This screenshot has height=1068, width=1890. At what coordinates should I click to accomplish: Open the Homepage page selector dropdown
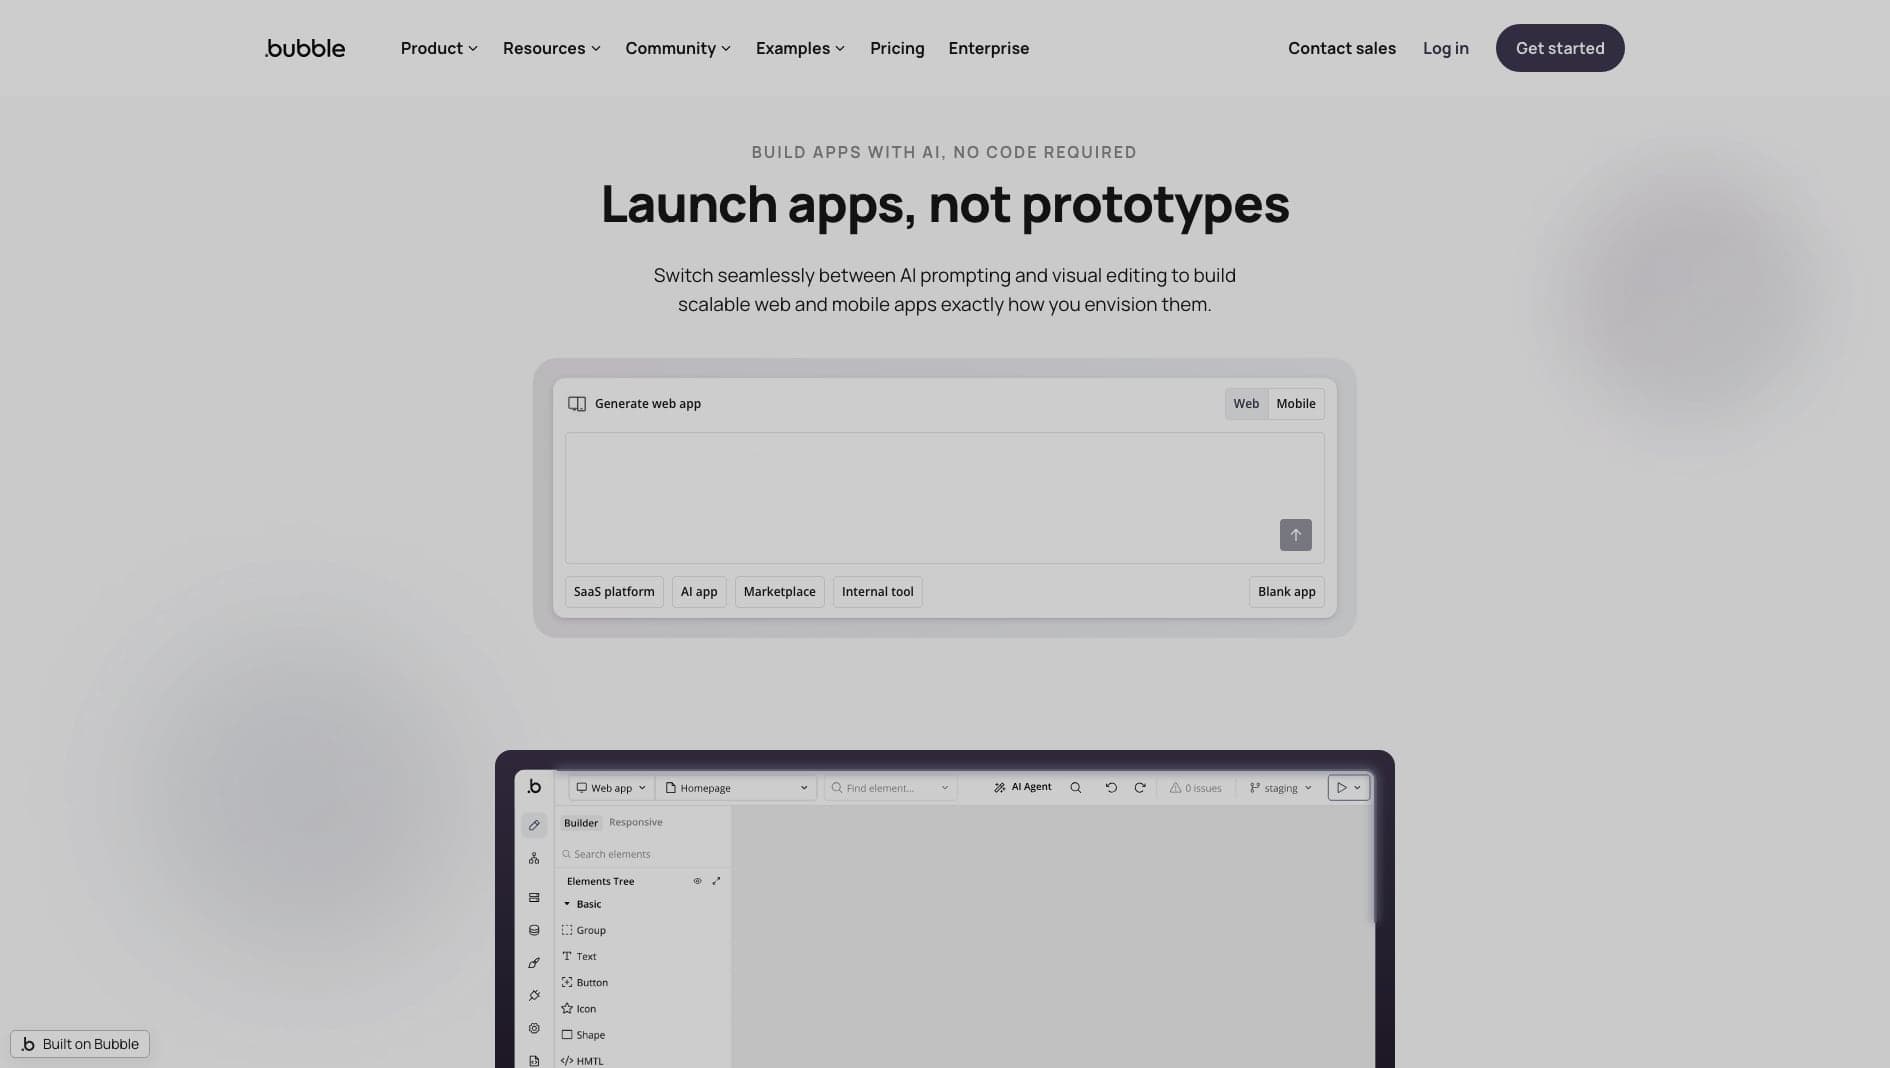(x=736, y=788)
